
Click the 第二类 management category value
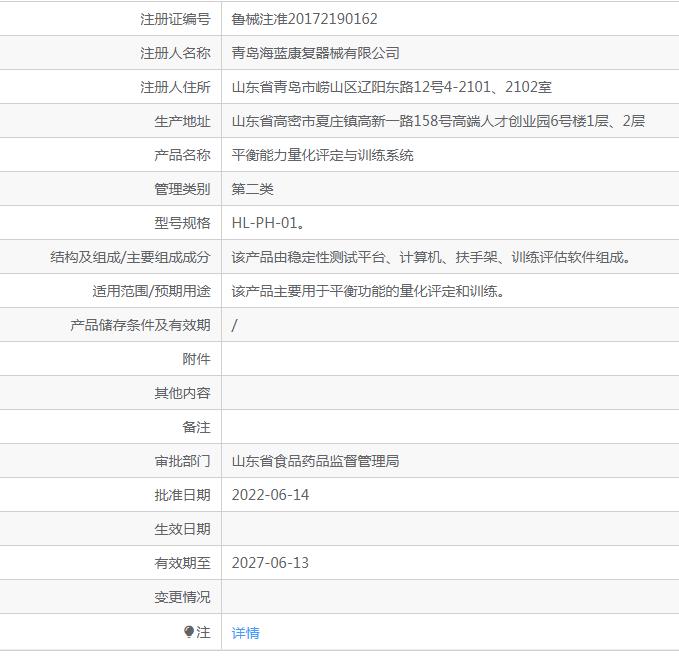(252, 189)
